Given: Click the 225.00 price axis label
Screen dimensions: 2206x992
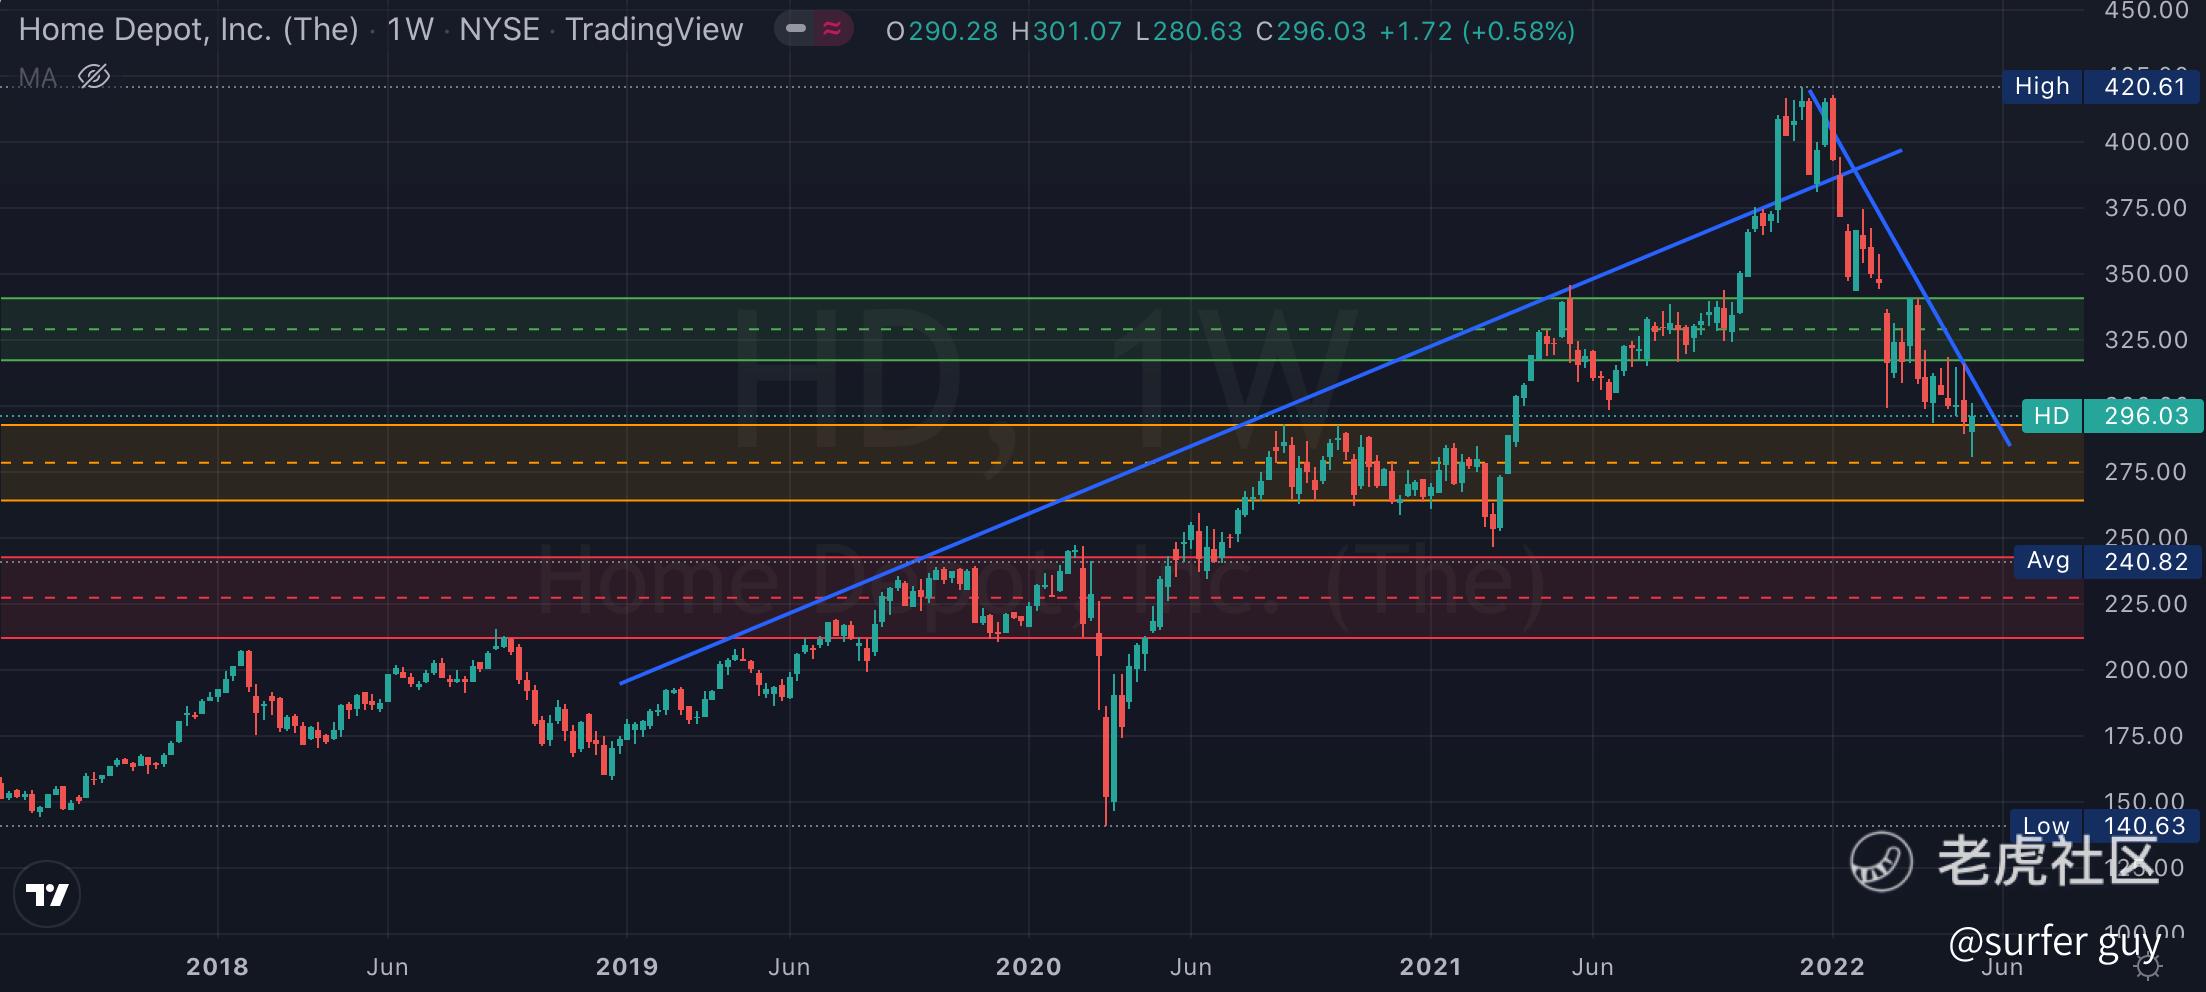Looking at the screenshot, I should [x=2146, y=604].
